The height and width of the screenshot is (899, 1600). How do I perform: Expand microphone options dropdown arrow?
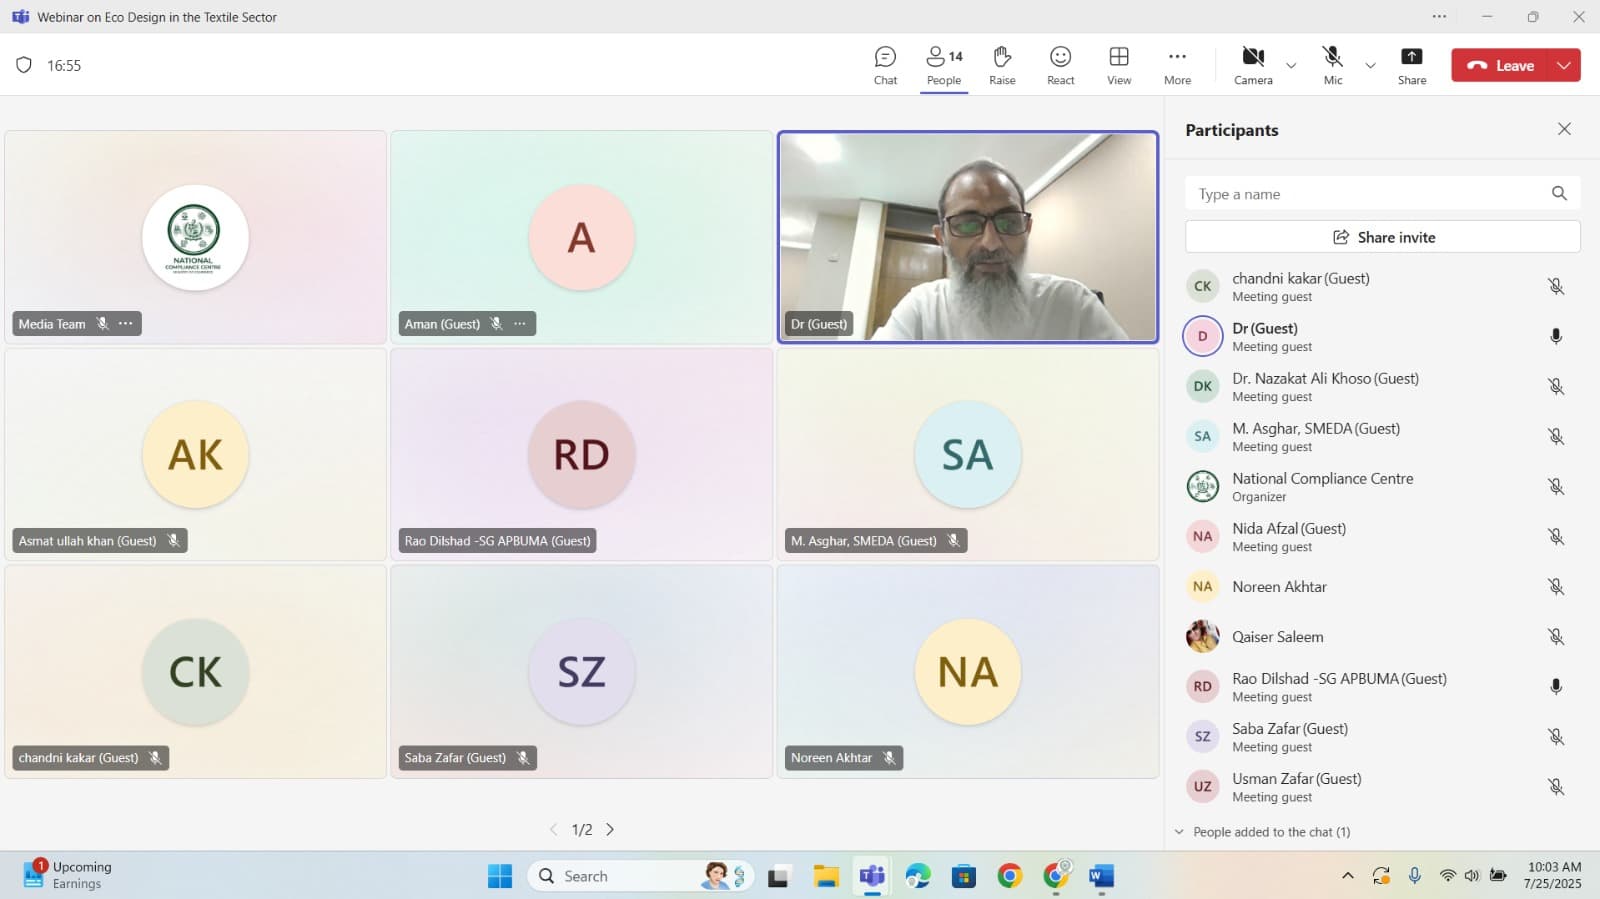(1370, 66)
